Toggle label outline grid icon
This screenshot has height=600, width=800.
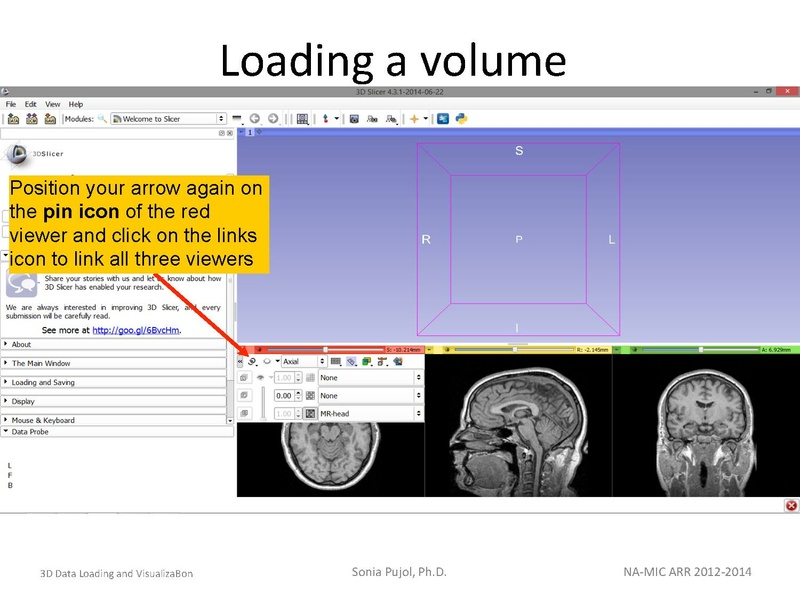coord(310,378)
